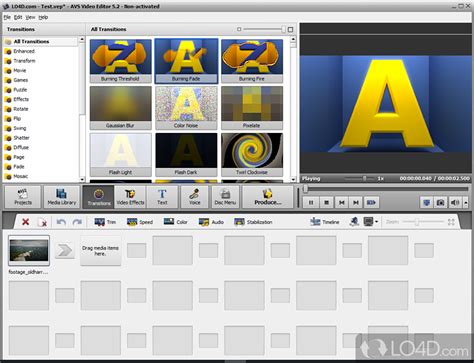Viewport: 474px width, 363px height.
Task: Open the Edit menu
Action: [x=18, y=17]
